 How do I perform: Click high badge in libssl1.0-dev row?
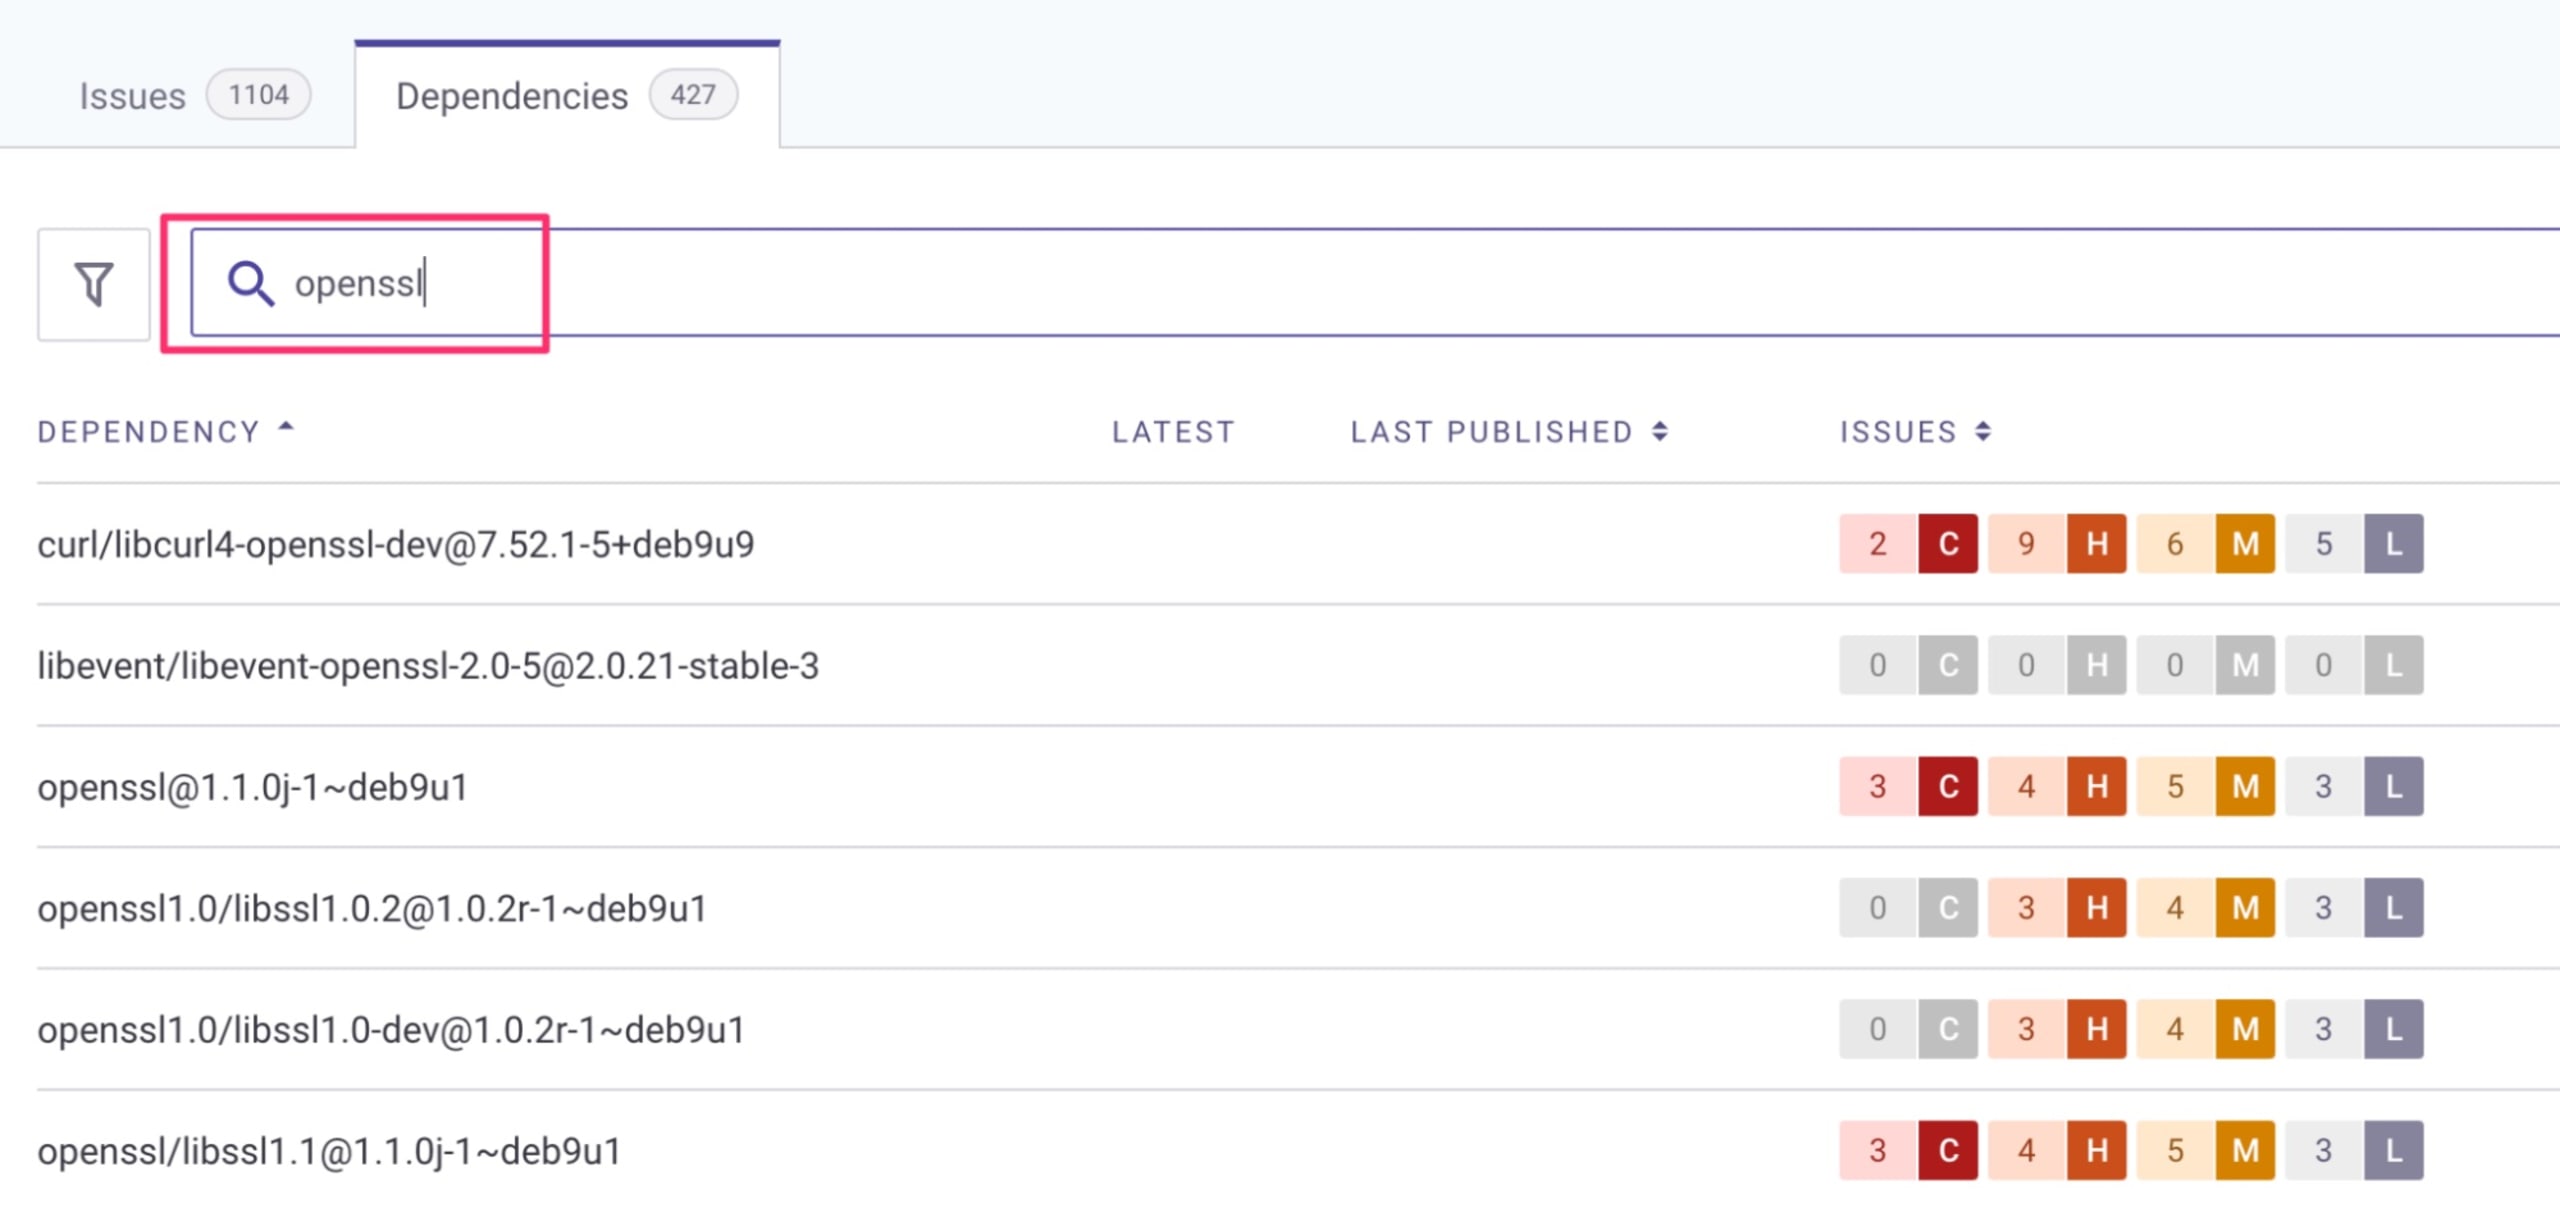click(2096, 1029)
